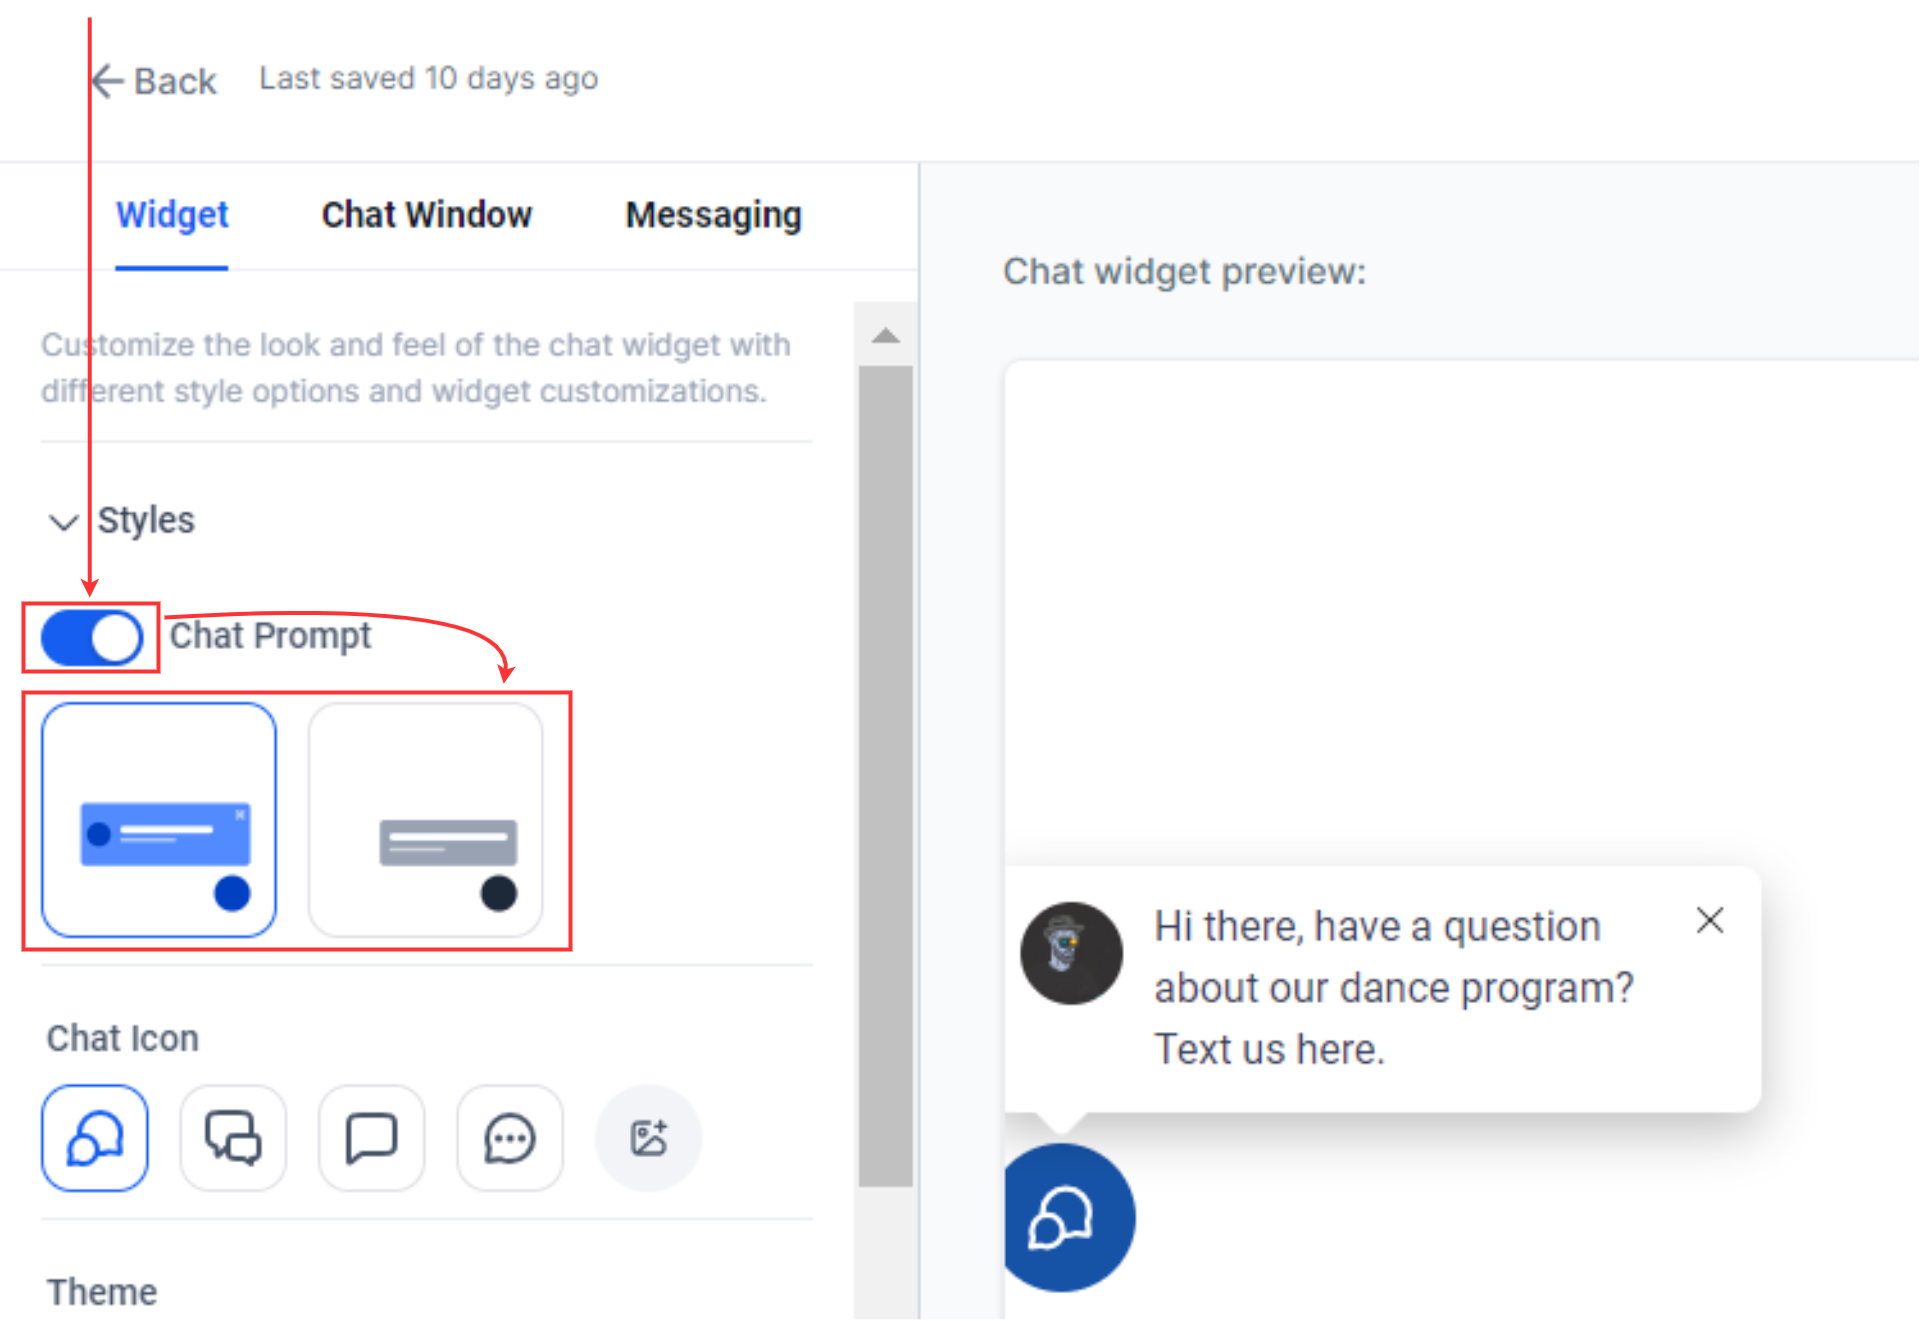The height and width of the screenshot is (1321, 1920).
Task: Click the Widget tab
Action: 172,215
